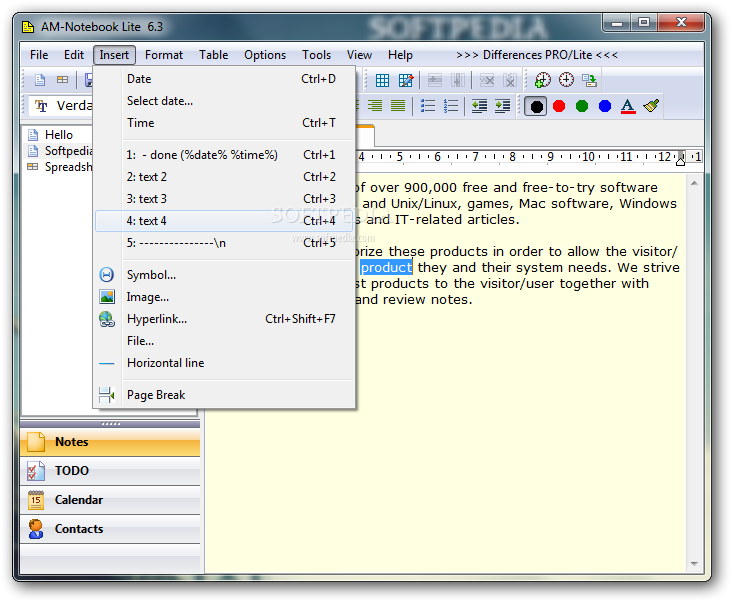
Task: Open the Edit menu
Action: pyautogui.click(x=74, y=55)
